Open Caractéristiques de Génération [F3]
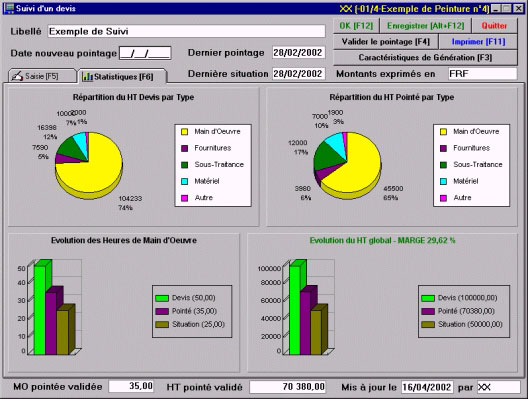The image size is (528, 399). (425, 58)
